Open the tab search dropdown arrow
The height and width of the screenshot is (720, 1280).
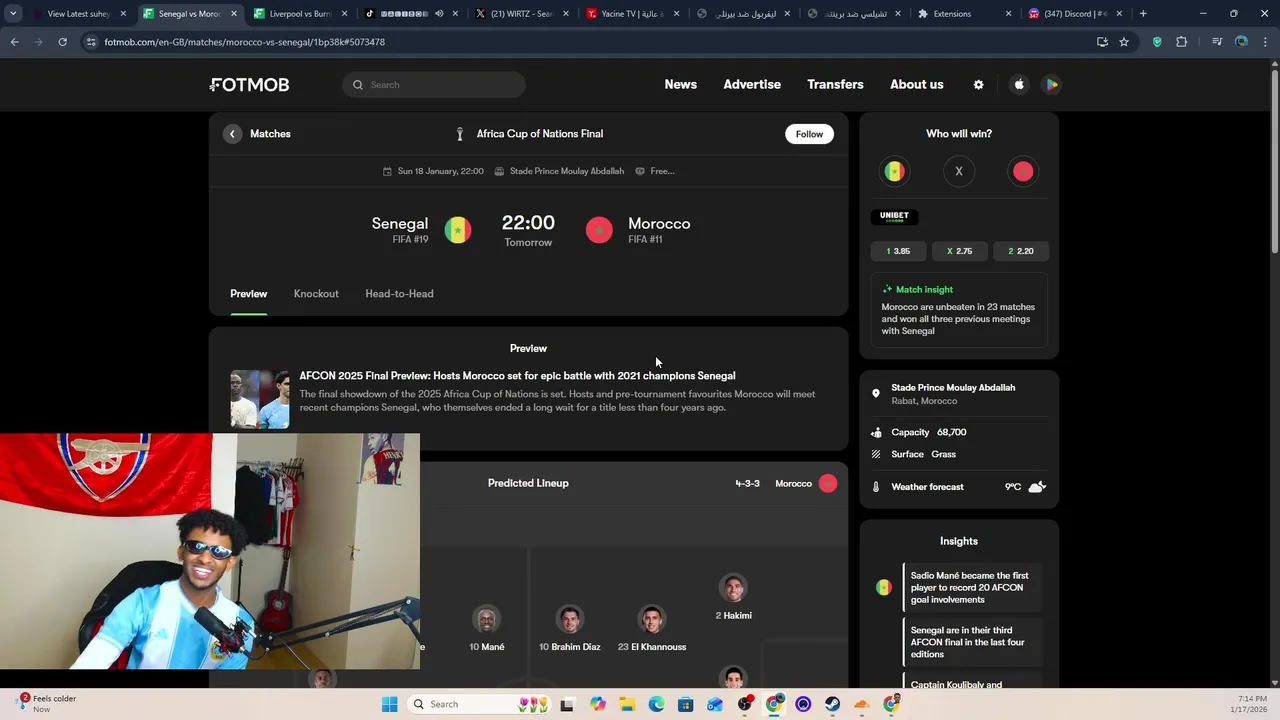click(13, 14)
